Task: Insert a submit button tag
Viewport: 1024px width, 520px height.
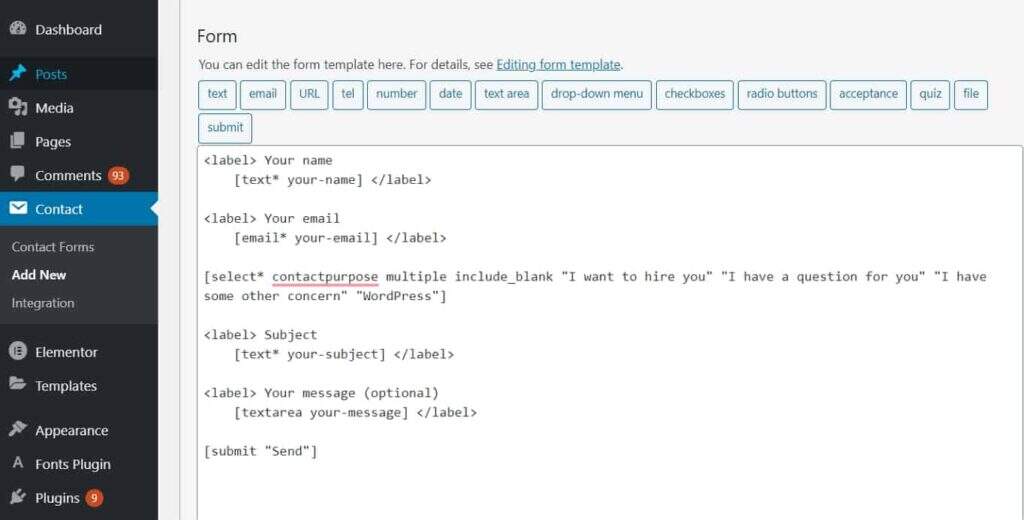Action: pos(225,128)
